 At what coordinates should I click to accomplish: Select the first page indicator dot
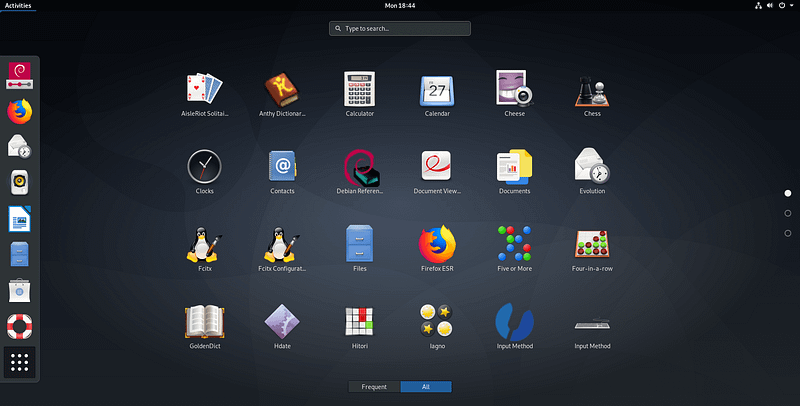coord(788,193)
